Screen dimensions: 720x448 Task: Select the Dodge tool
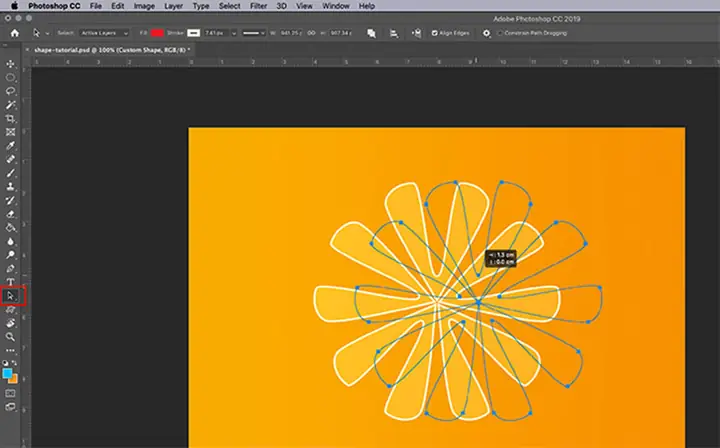coord(10,255)
